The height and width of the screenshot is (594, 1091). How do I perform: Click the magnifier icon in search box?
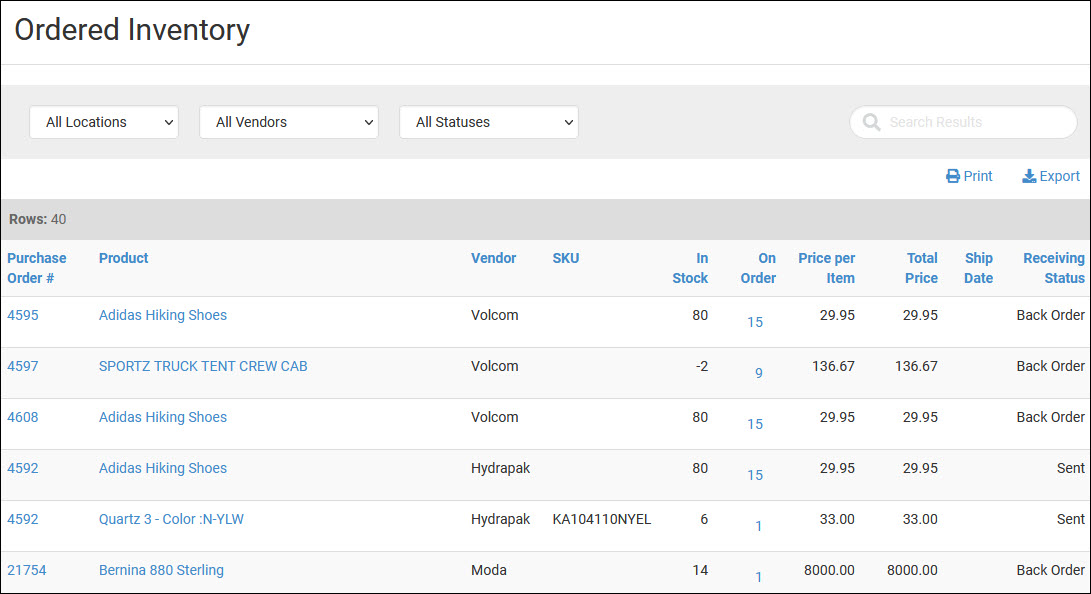[x=871, y=122]
